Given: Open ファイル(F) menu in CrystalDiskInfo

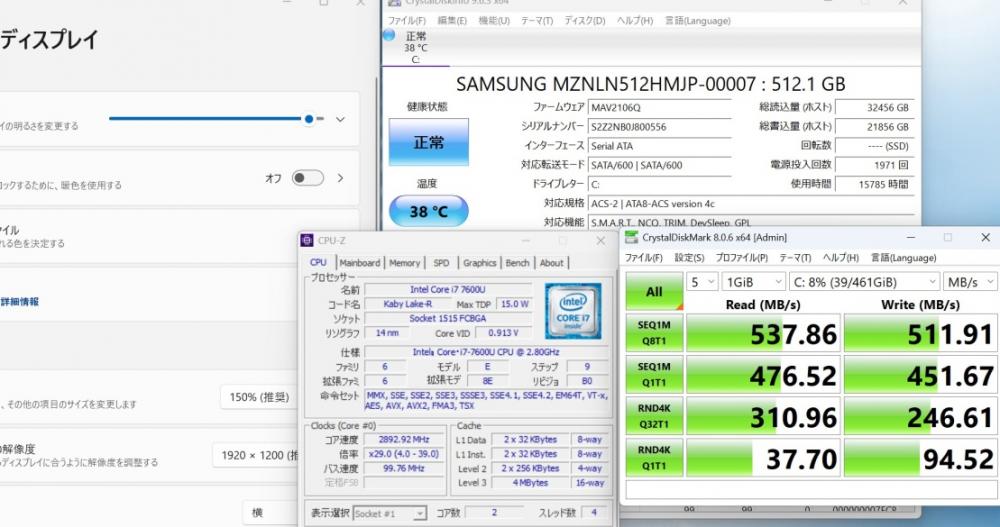Looking at the screenshot, I should click(x=407, y=20).
